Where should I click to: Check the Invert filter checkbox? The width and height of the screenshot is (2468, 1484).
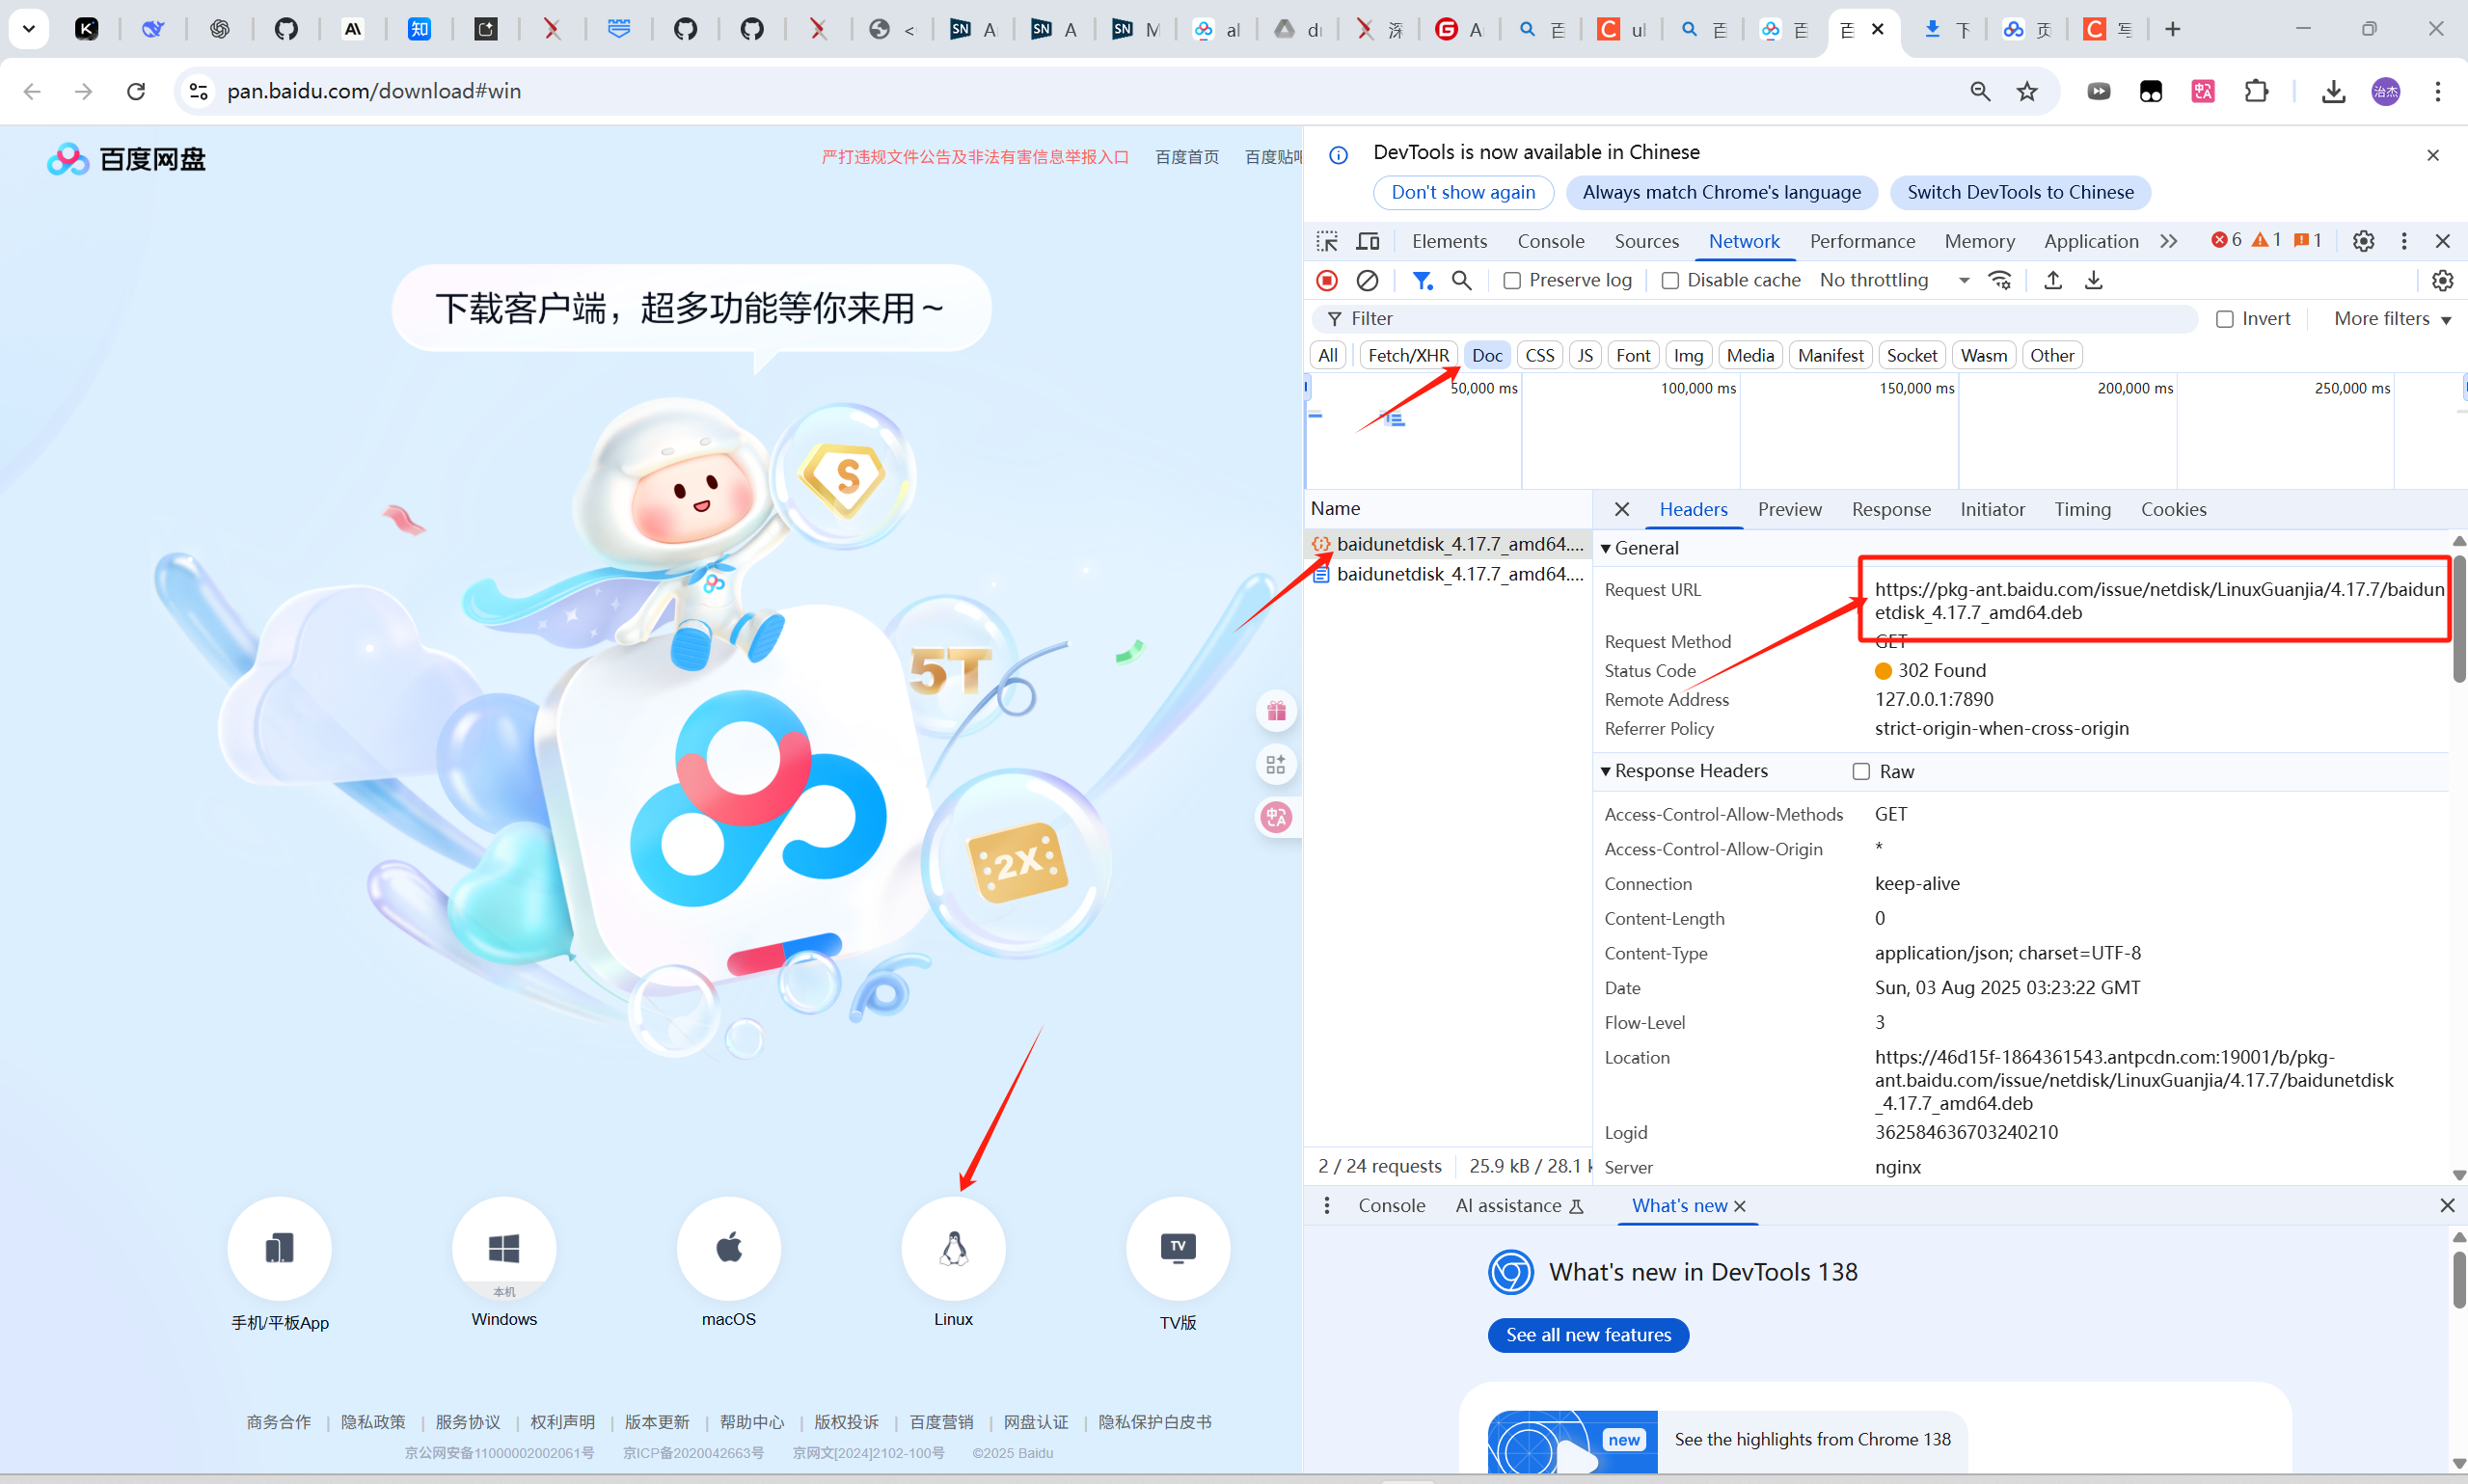coord(2225,319)
